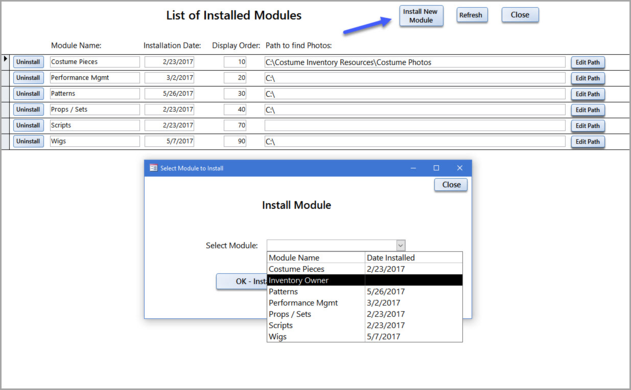Image resolution: width=631 pixels, height=390 pixels.
Task: Click the Wigs module name field
Action: (95, 141)
